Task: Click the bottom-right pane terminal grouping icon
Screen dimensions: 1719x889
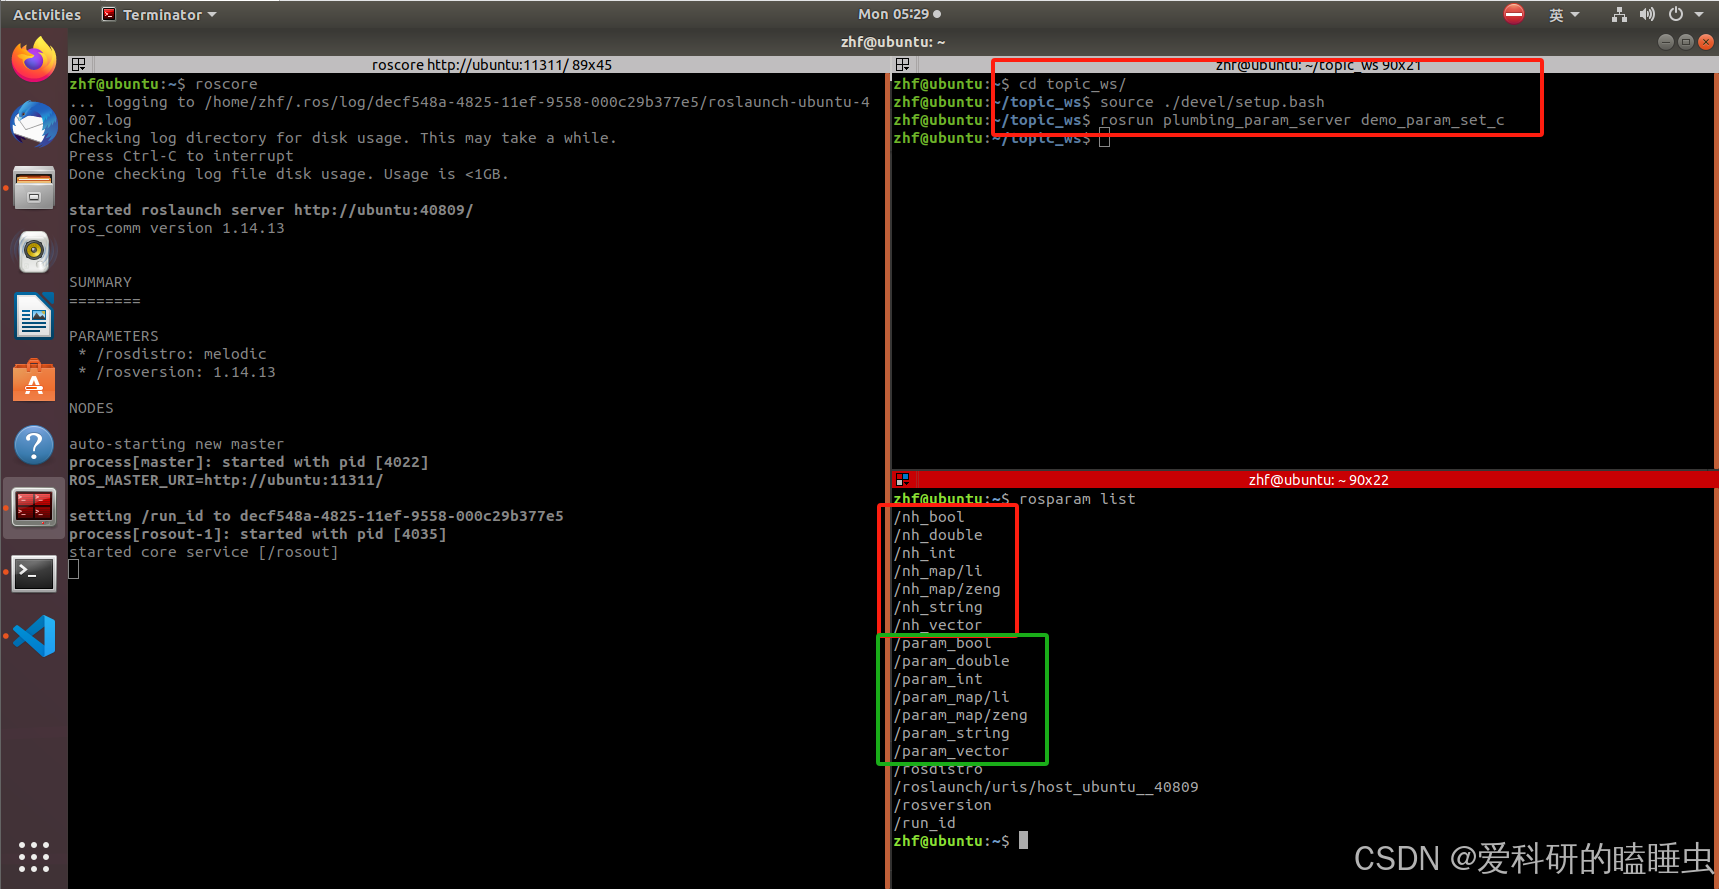Action: [x=902, y=480]
